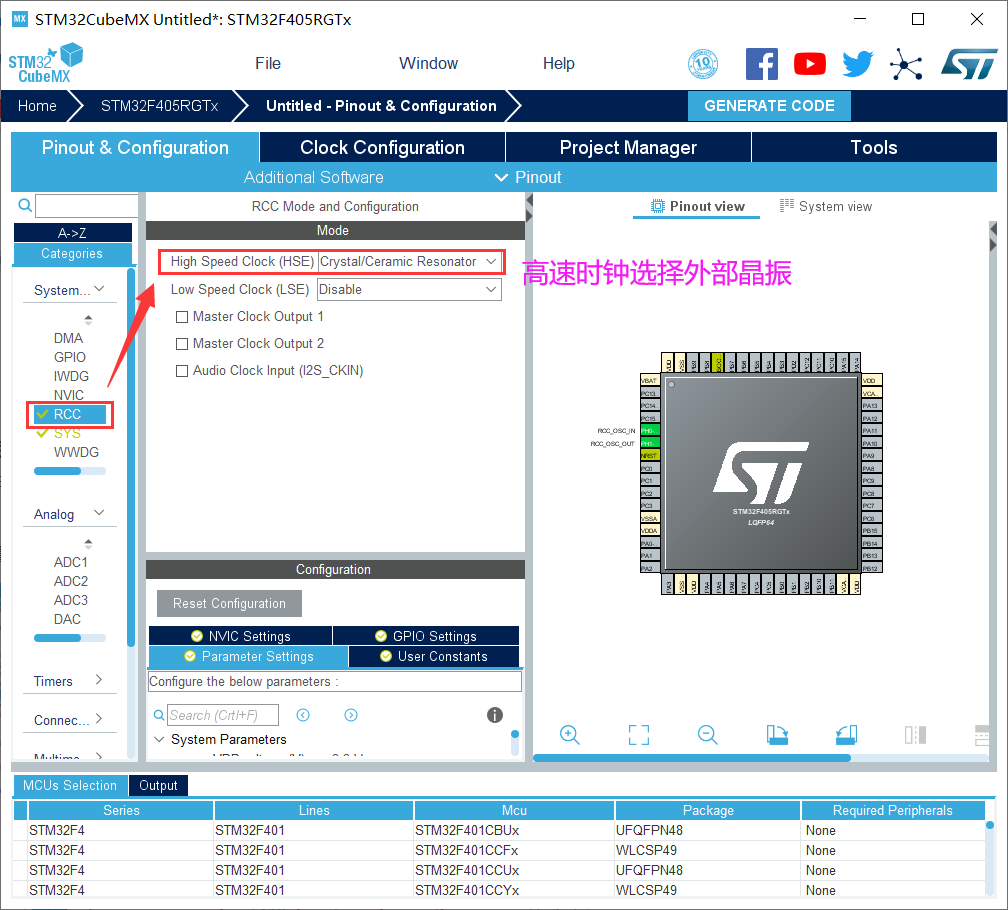Switch to the Clock Configuration tab
This screenshot has height=910, width=1008.
[382, 147]
